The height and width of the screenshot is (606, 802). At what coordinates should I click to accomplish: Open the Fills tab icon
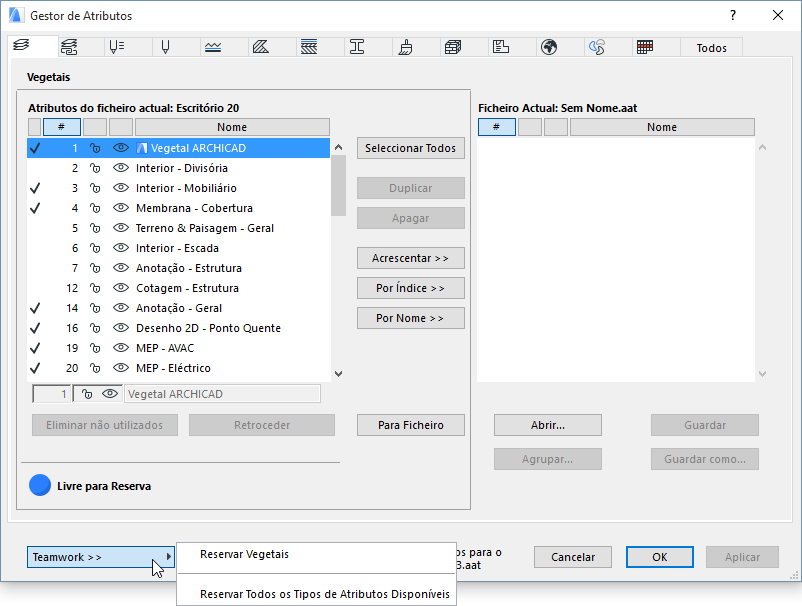[261, 47]
